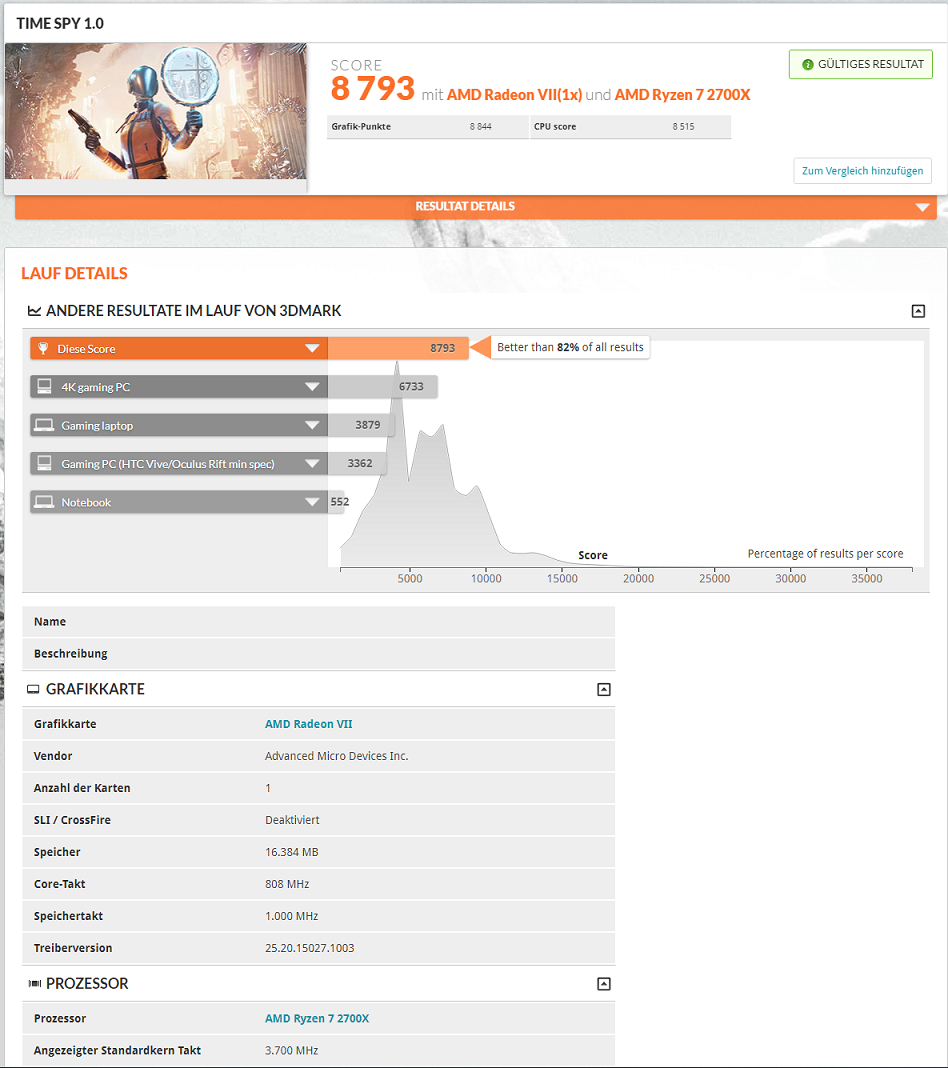Click the Grafik-Punkte 8 844 cell

click(x=428, y=127)
